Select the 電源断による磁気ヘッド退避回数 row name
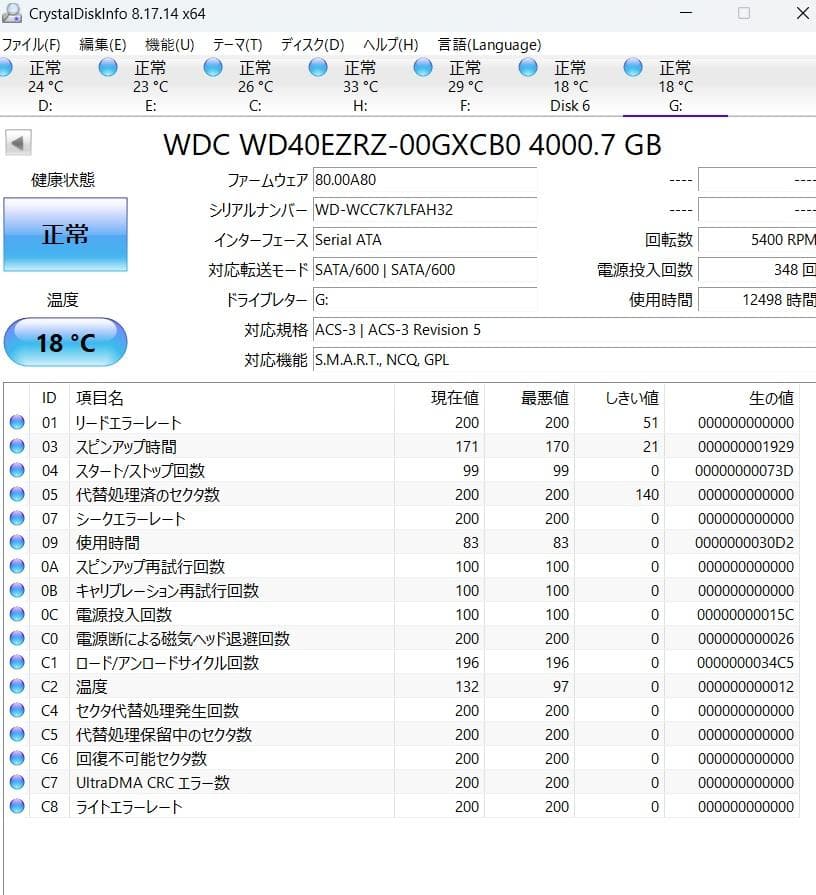The height and width of the screenshot is (895, 816). tap(183, 639)
